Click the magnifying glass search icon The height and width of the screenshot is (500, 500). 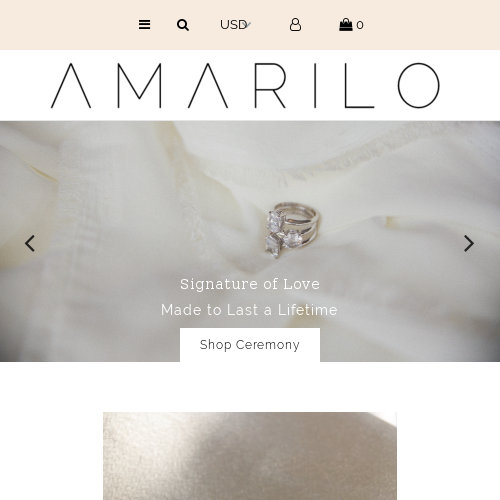pos(183,25)
